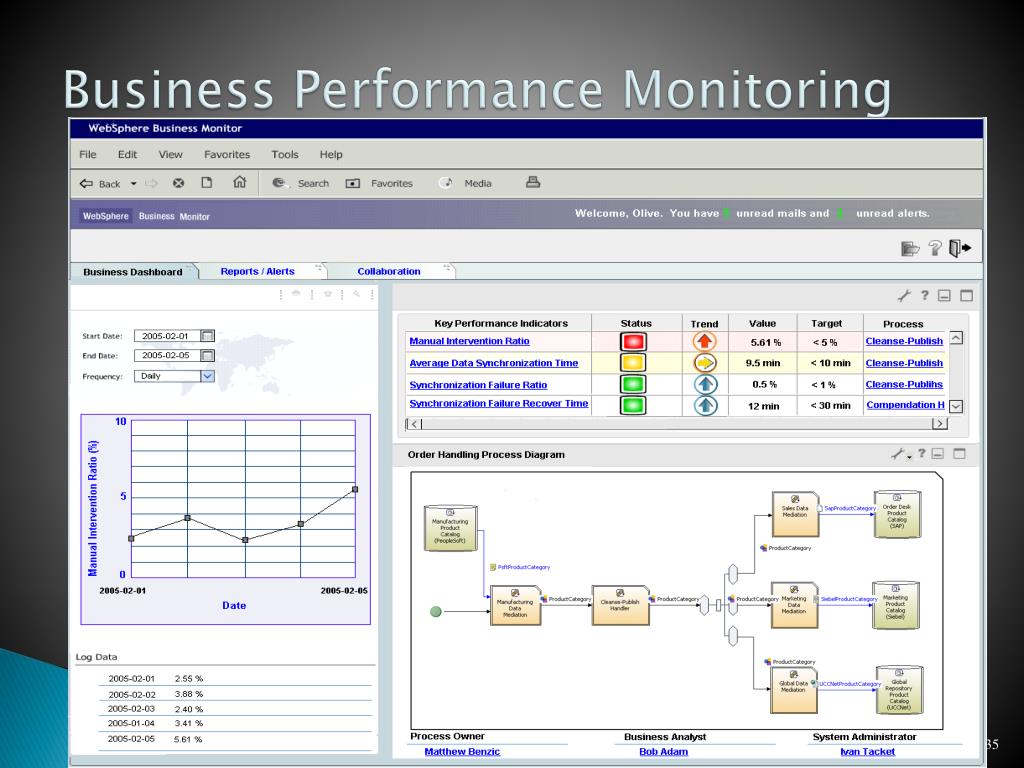Switch to Business Dashboard tab
Image resolution: width=1024 pixels, height=768 pixels.
click(x=133, y=272)
